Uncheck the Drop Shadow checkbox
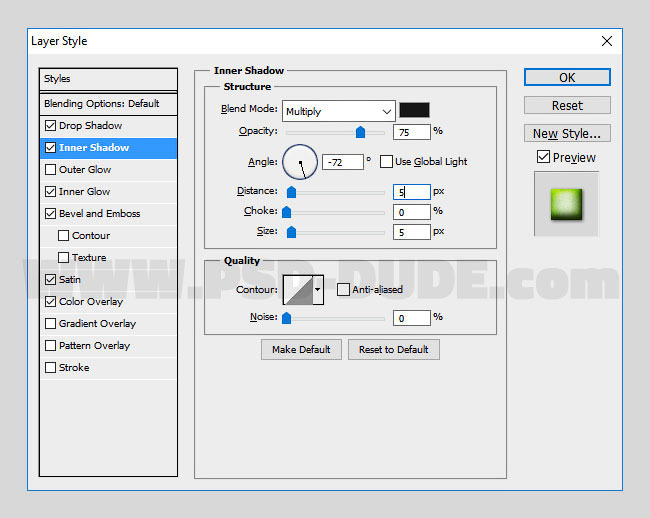Image resolution: width=650 pixels, height=518 pixels. tap(51, 126)
